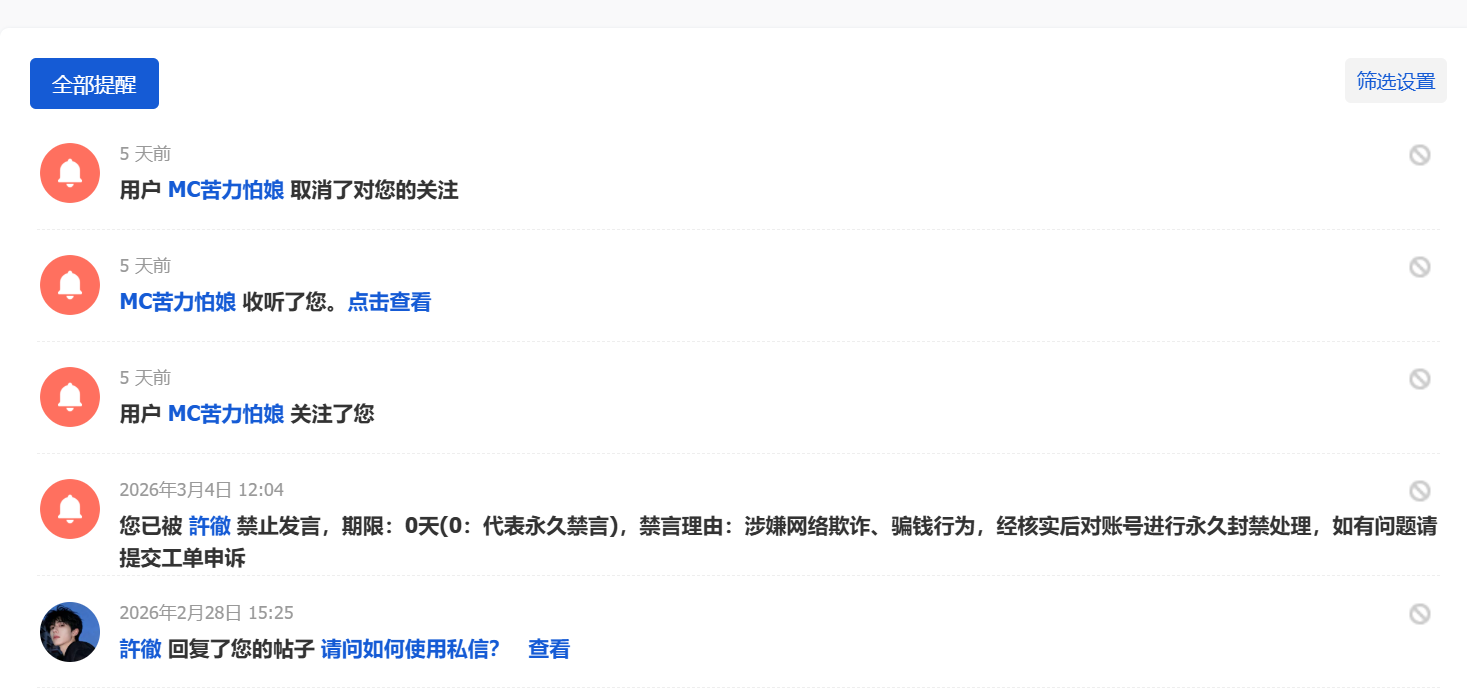
Task: Block the 取消了对您的关注 notification type
Action: pyautogui.click(x=1419, y=155)
